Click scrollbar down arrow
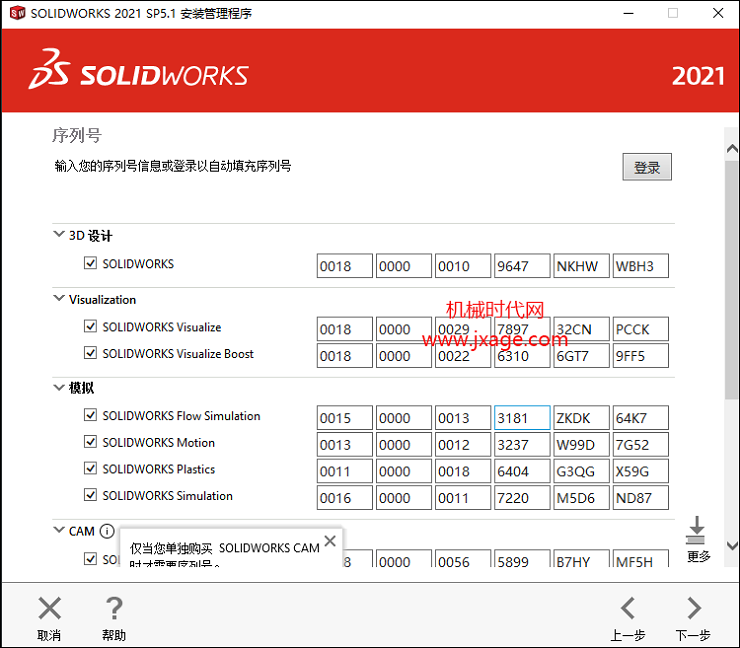Screen dimensions: 740x648 click(x=732, y=546)
